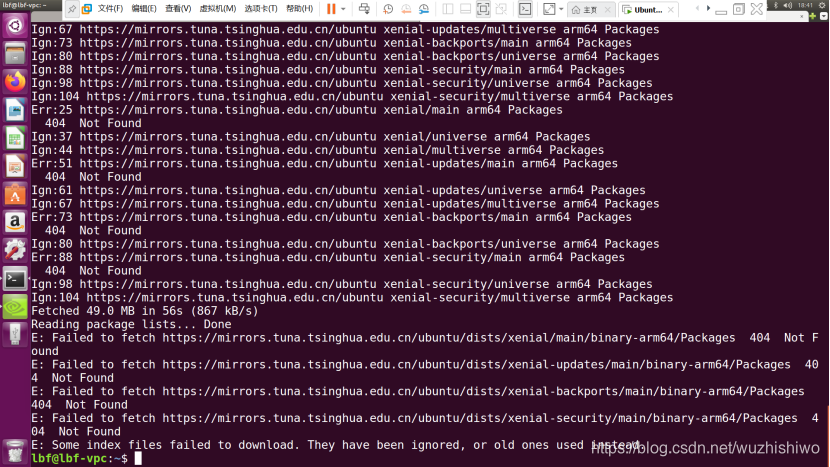This screenshot has width=830, height=467.
Task: Click the 'Err:51' xenial-updates/main line
Action: point(324,163)
